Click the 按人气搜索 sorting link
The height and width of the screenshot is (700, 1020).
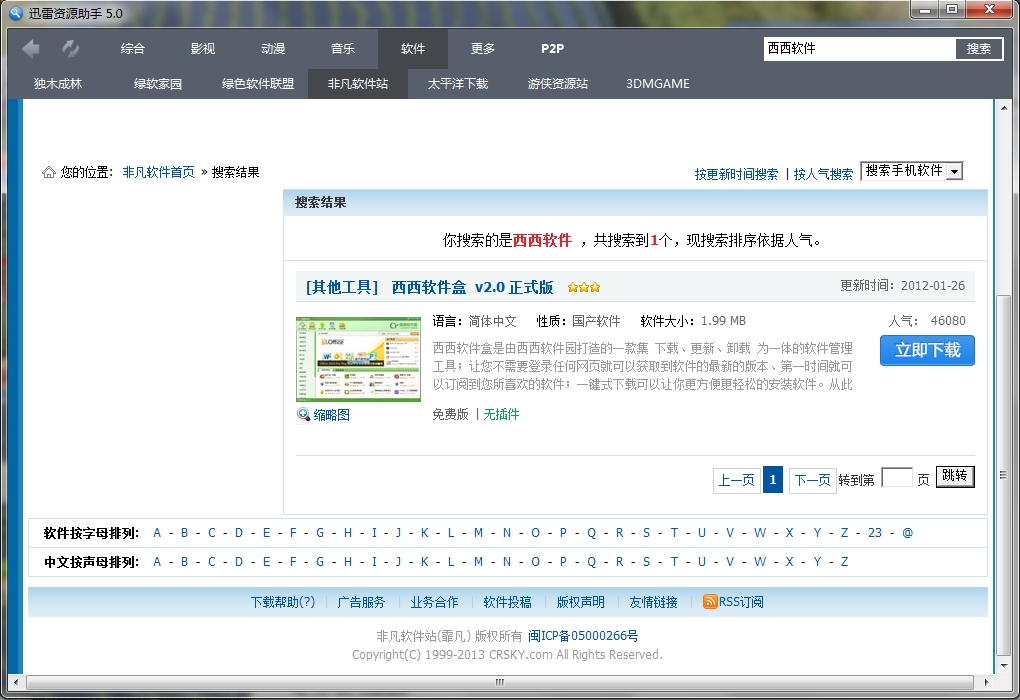pos(822,171)
